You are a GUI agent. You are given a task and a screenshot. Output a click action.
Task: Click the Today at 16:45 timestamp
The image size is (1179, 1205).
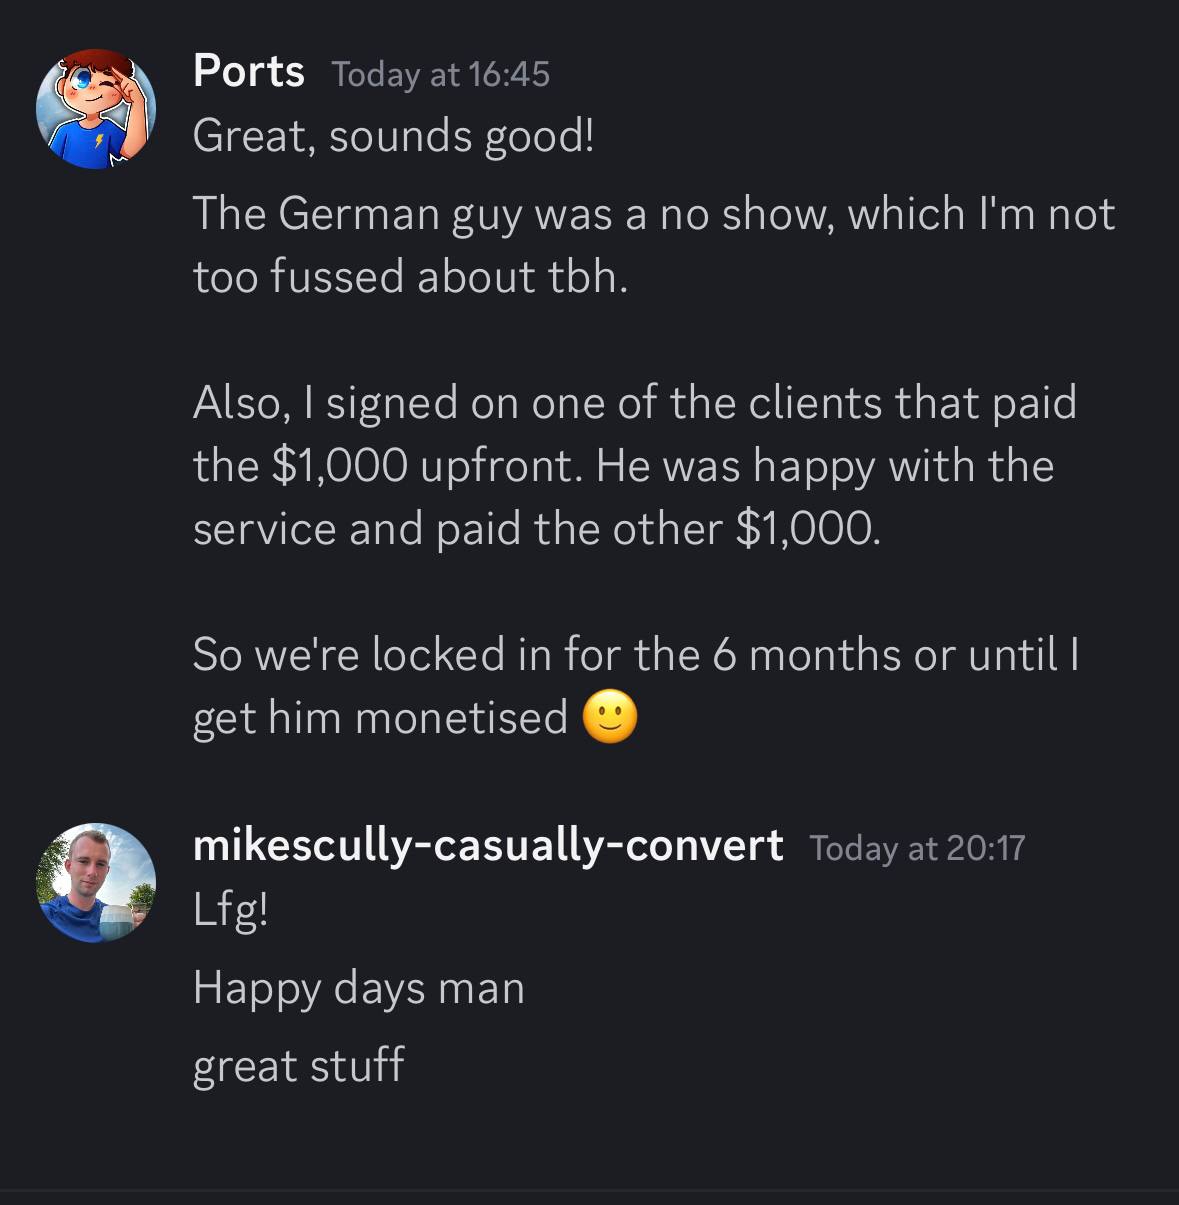click(441, 74)
